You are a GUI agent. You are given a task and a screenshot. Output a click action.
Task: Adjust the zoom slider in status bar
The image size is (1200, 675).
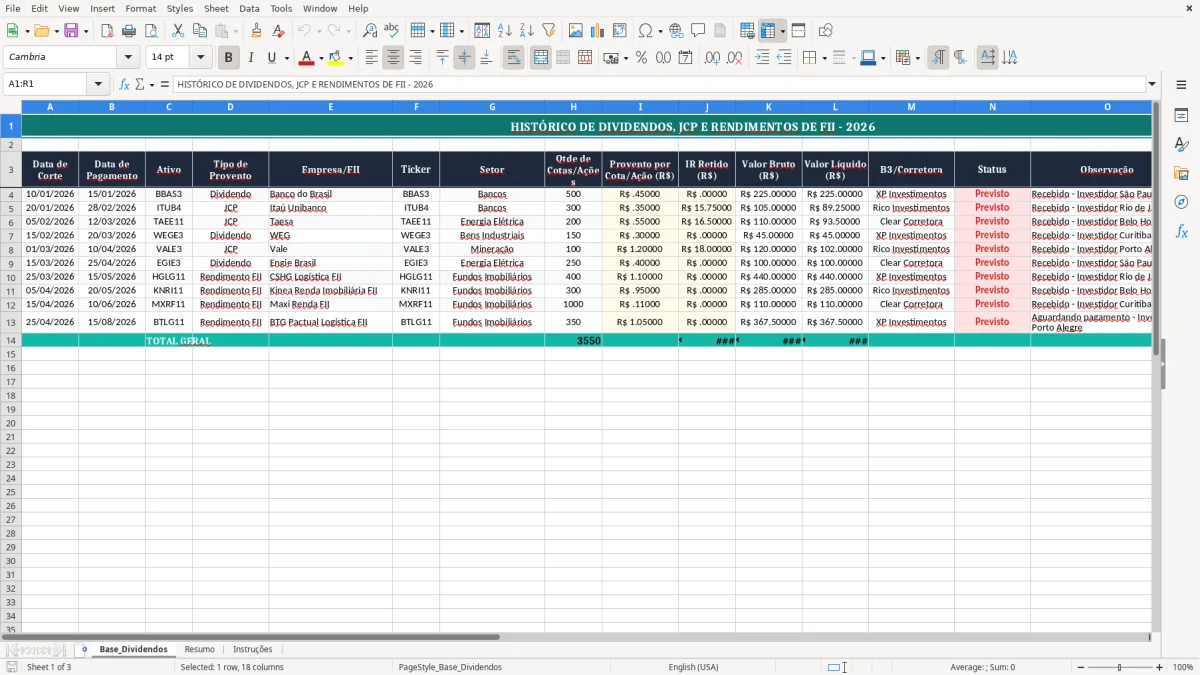pyautogui.click(x=1120, y=667)
